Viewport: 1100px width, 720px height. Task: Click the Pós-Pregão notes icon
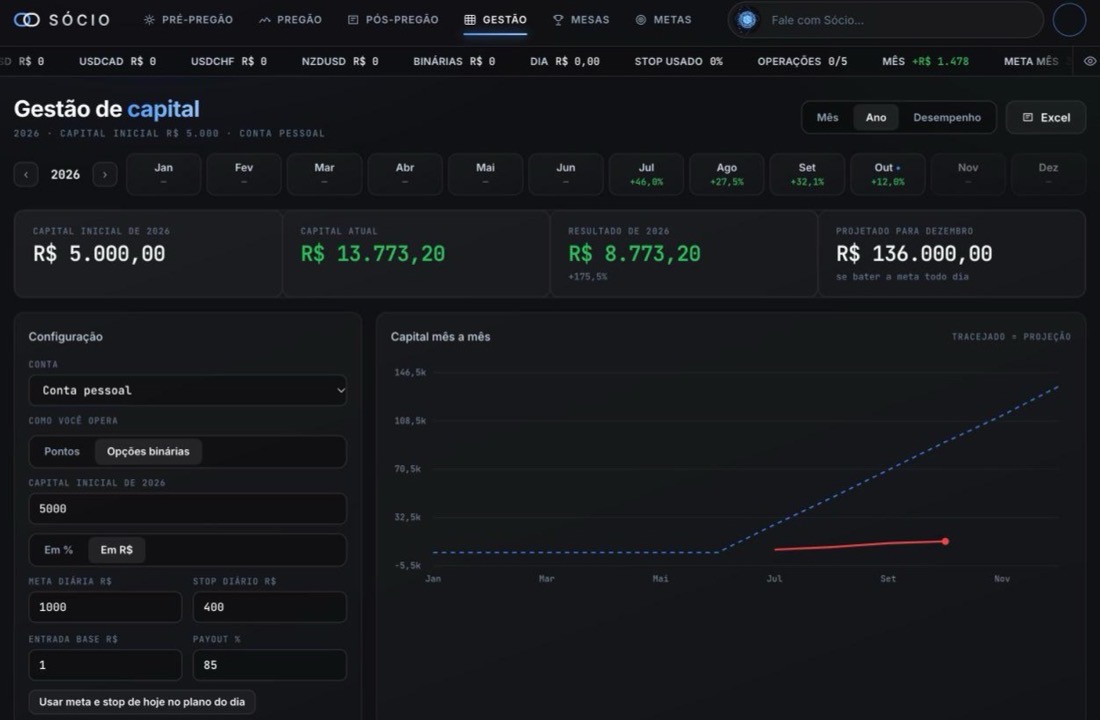pyautogui.click(x=353, y=20)
